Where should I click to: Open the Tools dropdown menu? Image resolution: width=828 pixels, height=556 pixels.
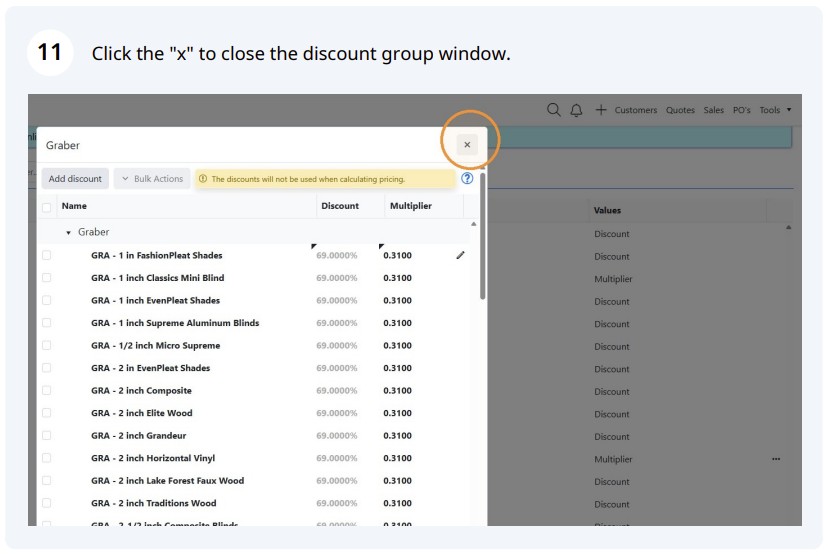point(775,110)
